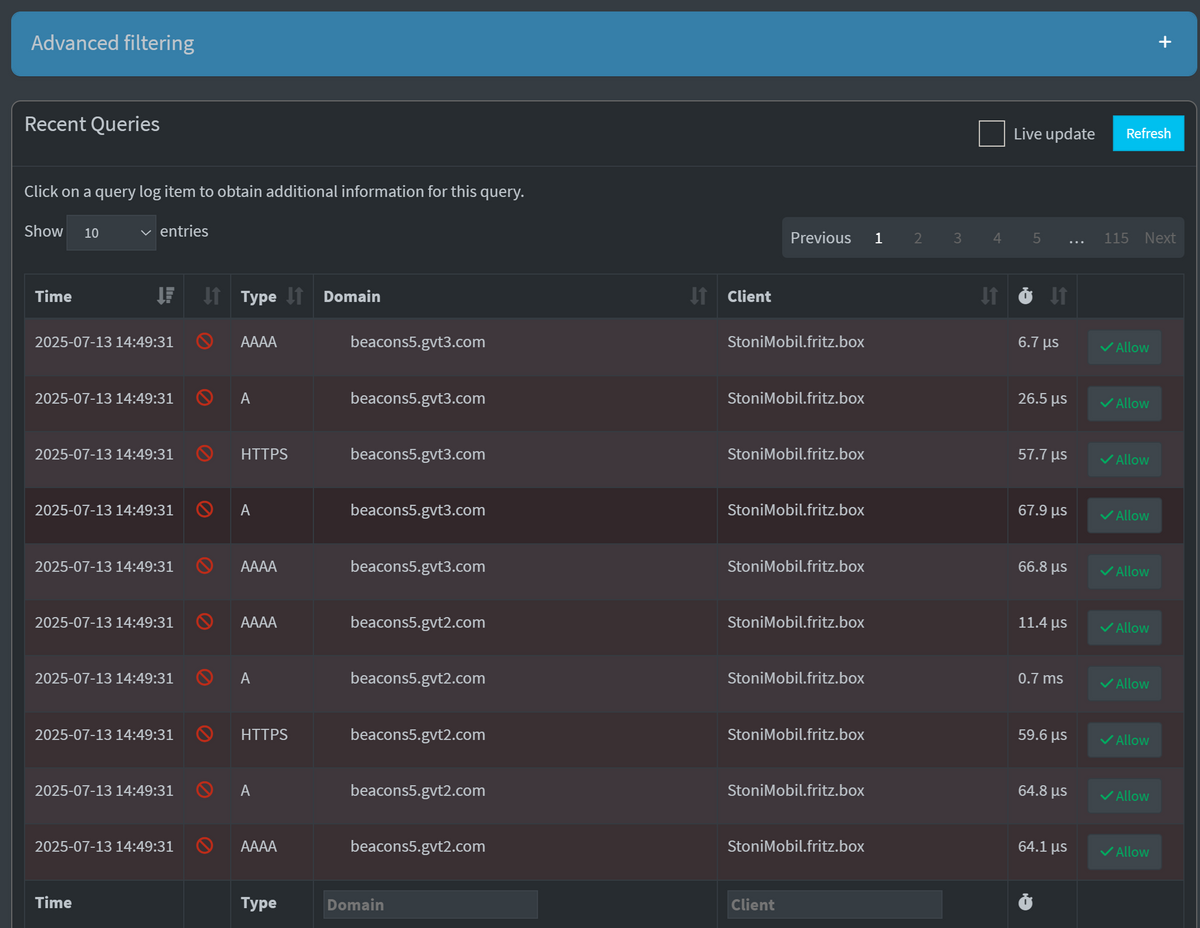Viewport: 1200px width, 928px height.
Task: Click the blocked icon on the 0.7 ms row
Action: click(x=204, y=678)
